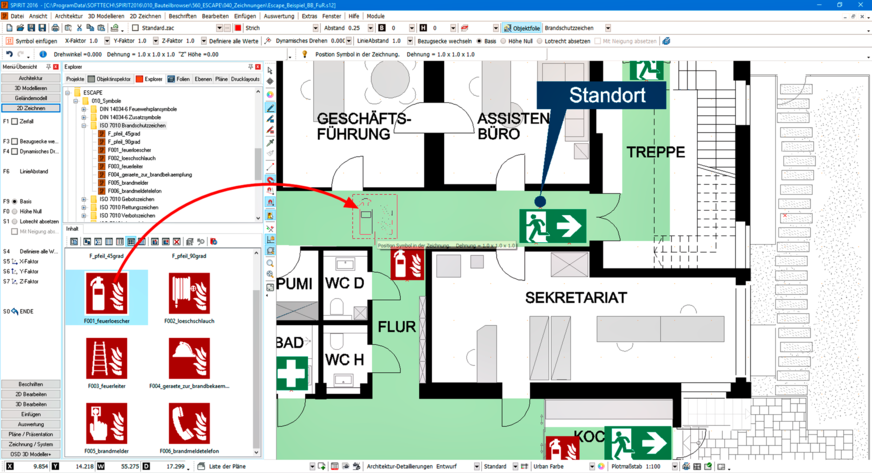The width and height of the screenshot is (872, 473).
Task: Click the magnifier zoom tool in vertical toolbar
Action: (x=270, y=263)
